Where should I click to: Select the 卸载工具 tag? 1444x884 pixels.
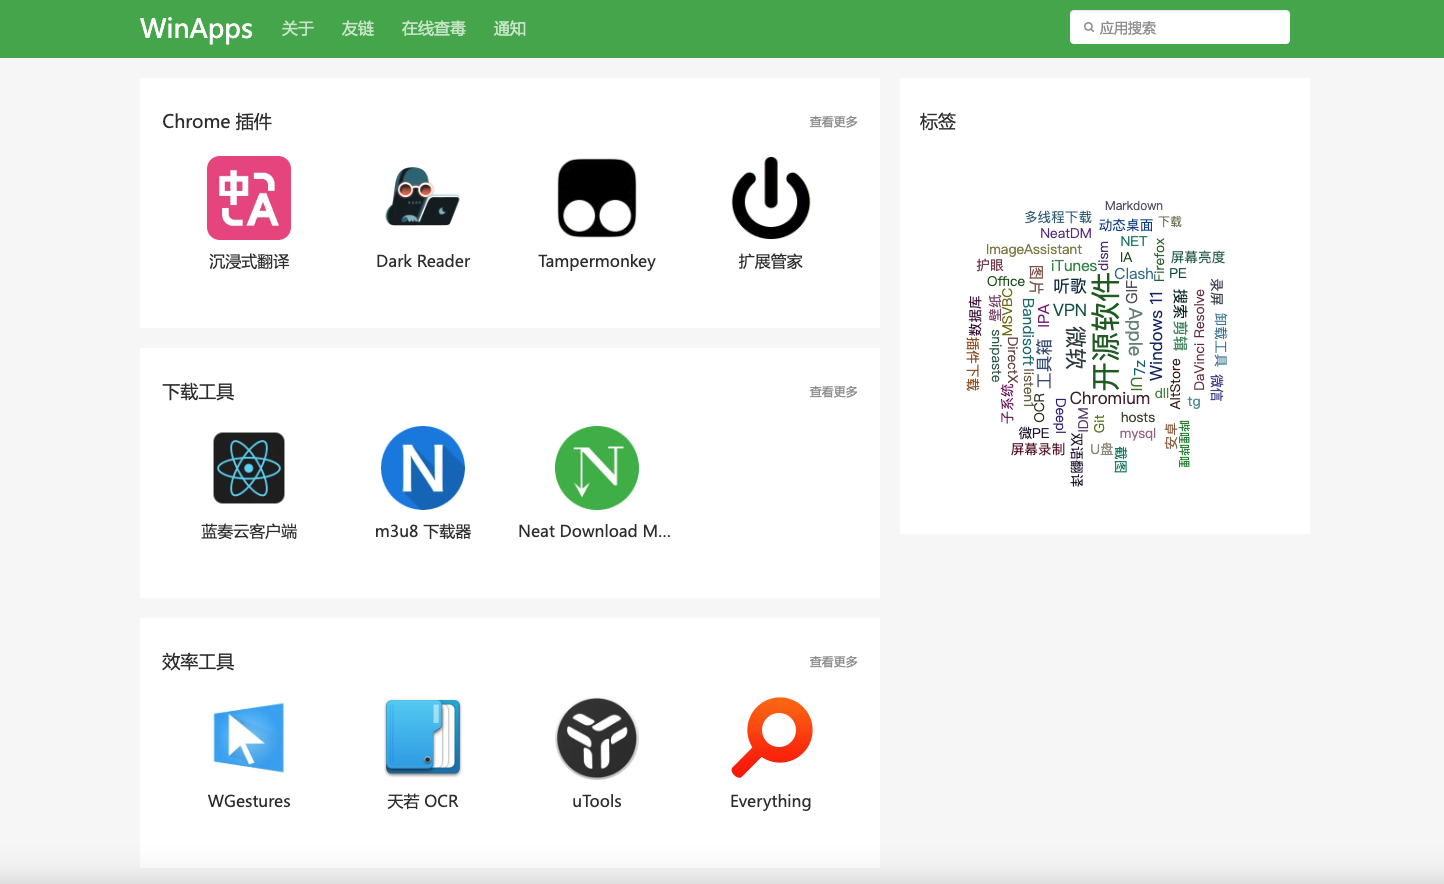(x=1221, y=340)
